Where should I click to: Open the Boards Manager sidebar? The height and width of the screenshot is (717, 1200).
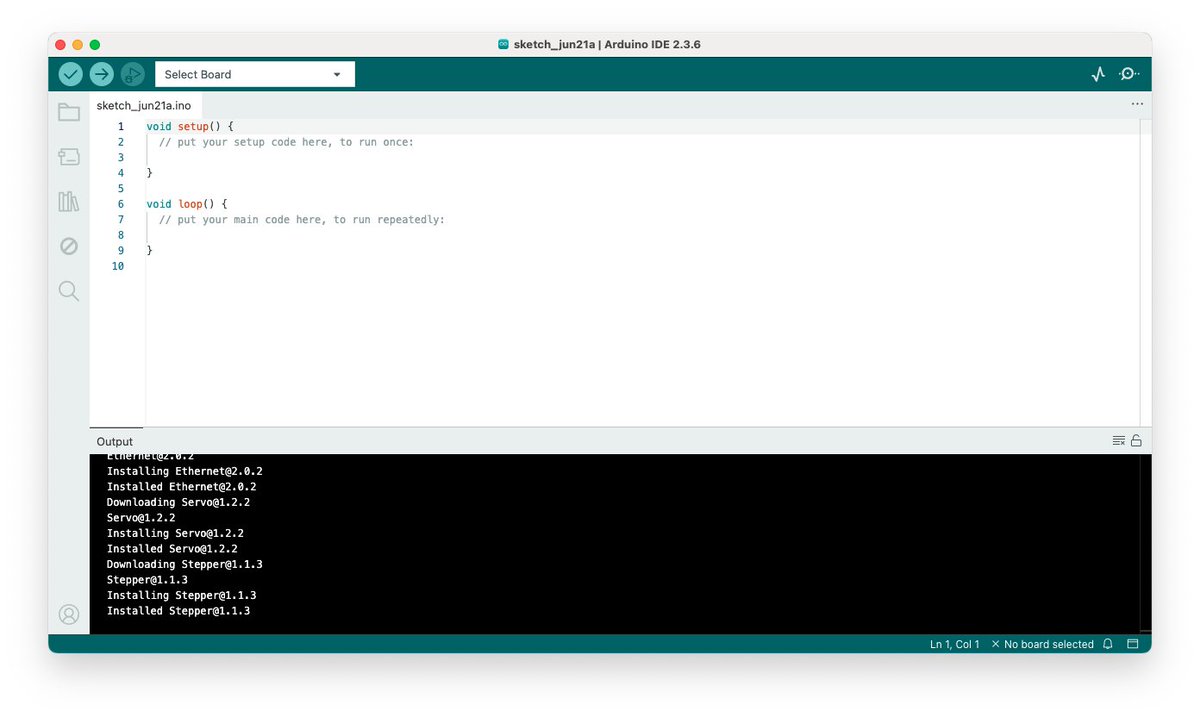tap(69, 157)
